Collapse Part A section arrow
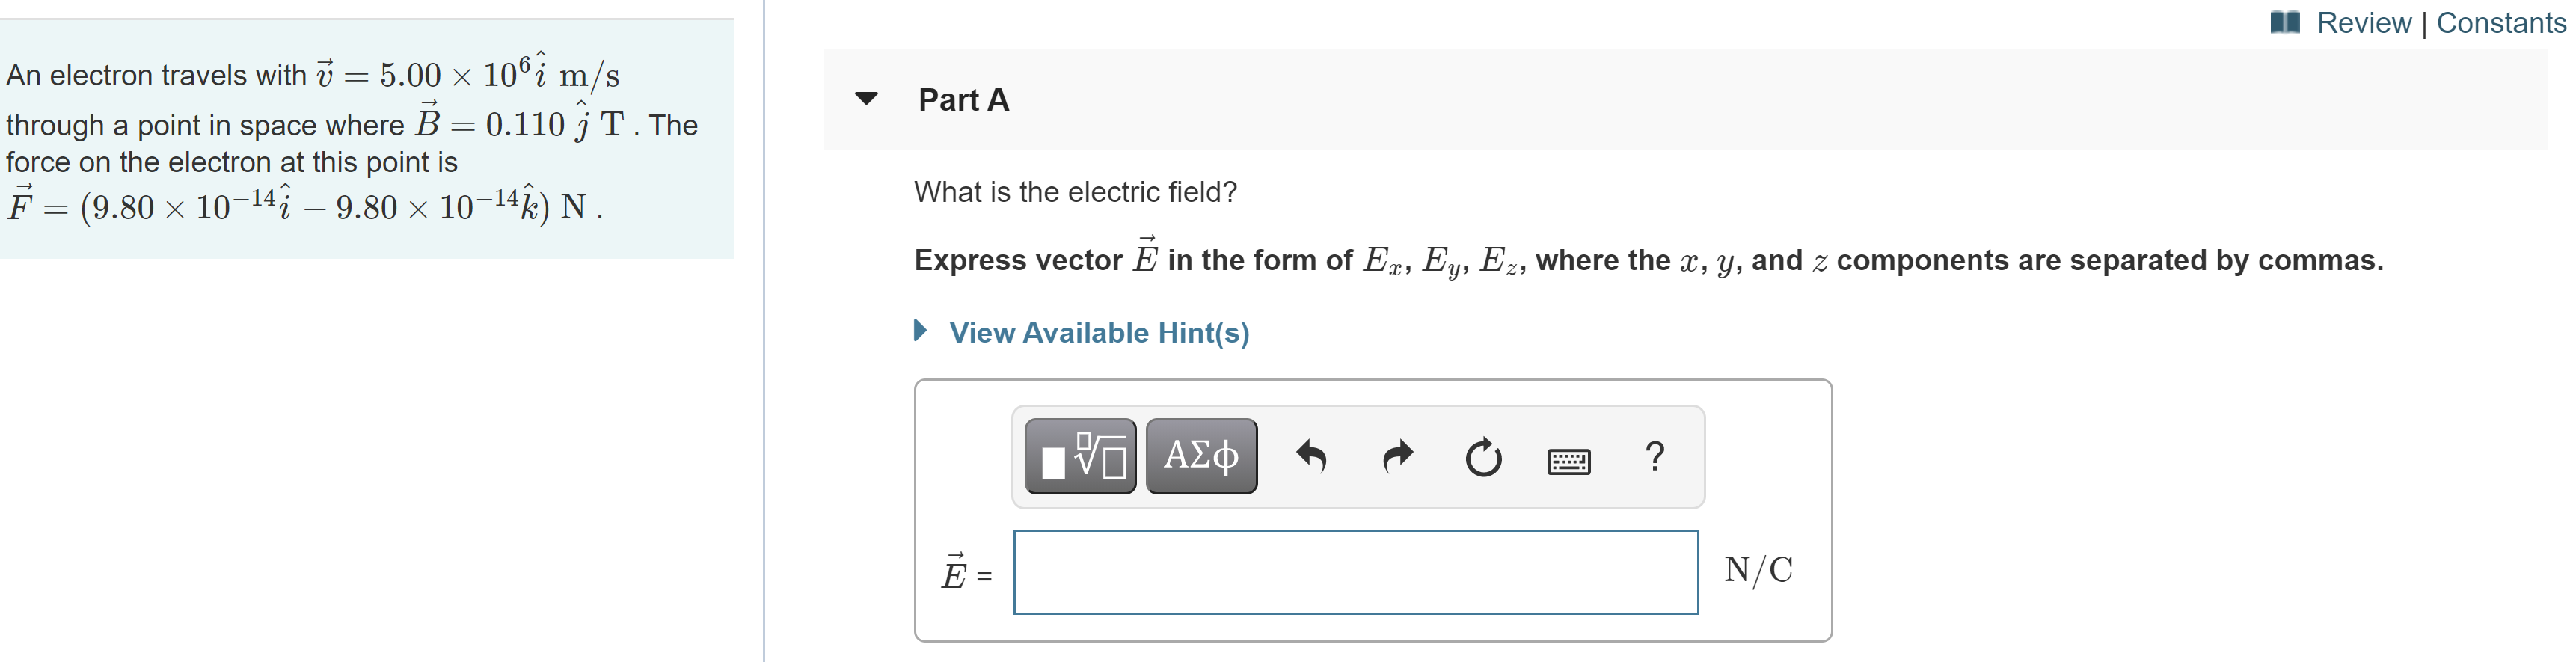Viewport: 2576px width, 662px height. tap(866, 98)
